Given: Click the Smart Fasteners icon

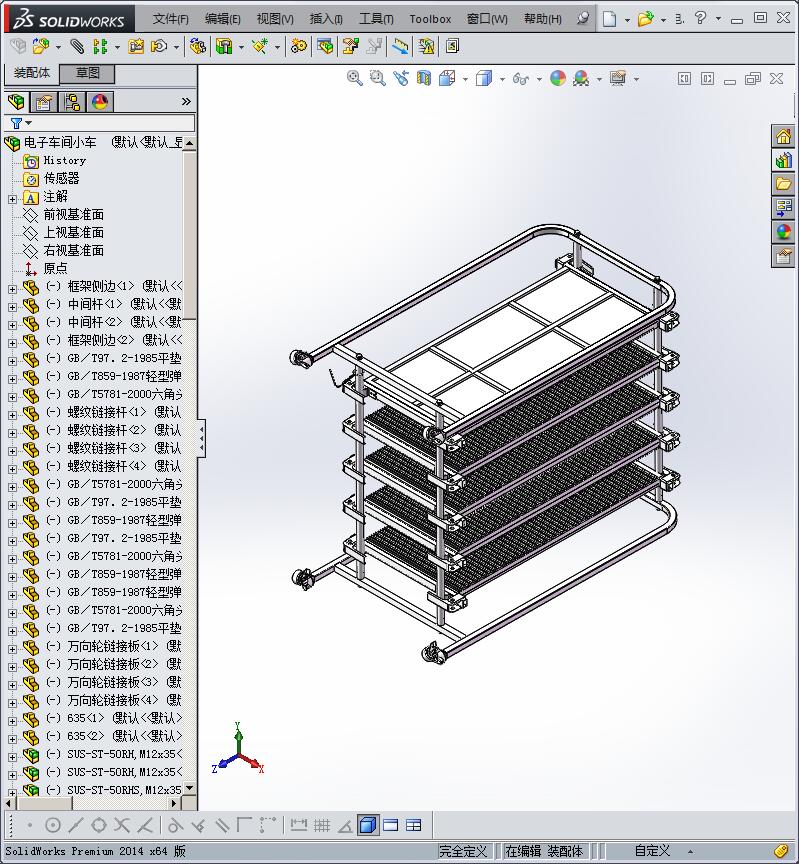Looking at the screenshot, I should pos(136,47).
